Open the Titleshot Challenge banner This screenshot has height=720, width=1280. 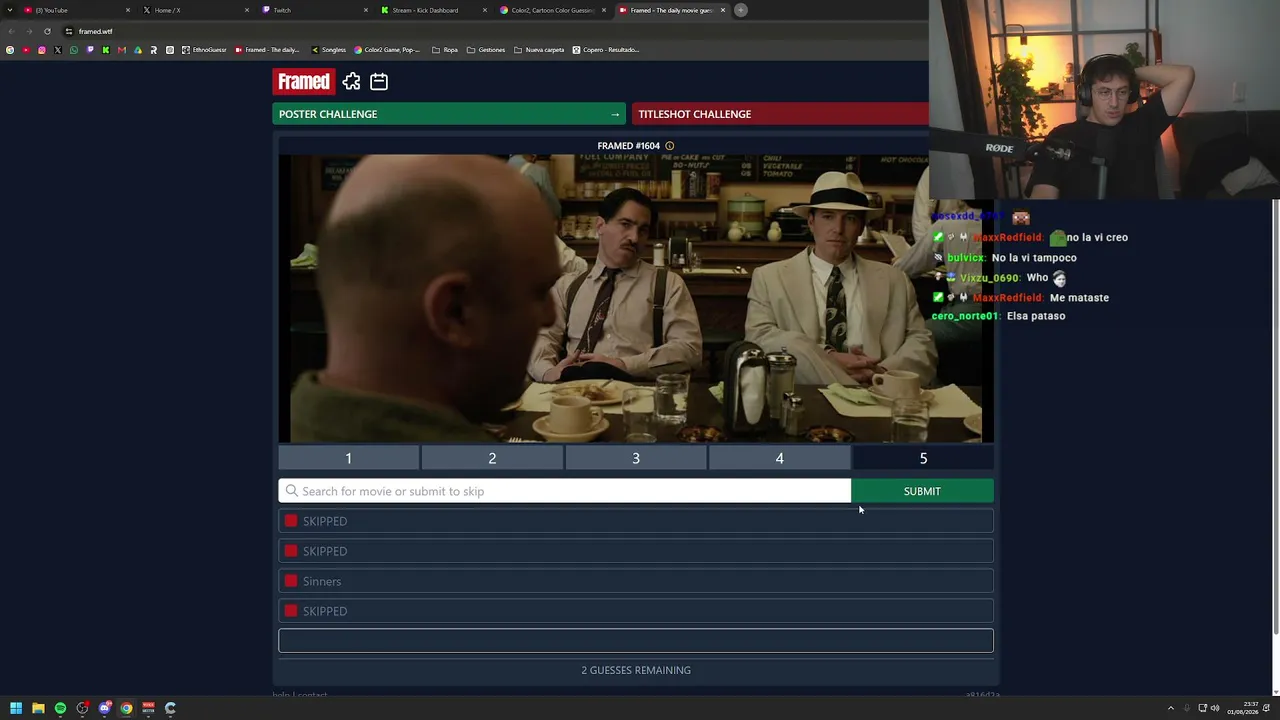[x=780, y=114]
